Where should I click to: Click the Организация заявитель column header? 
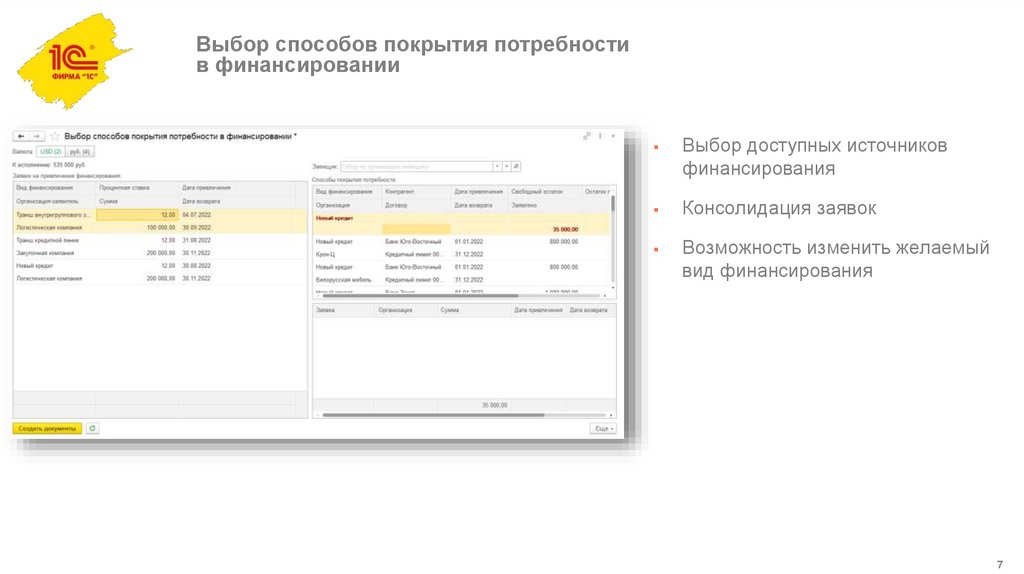point(54,201)
